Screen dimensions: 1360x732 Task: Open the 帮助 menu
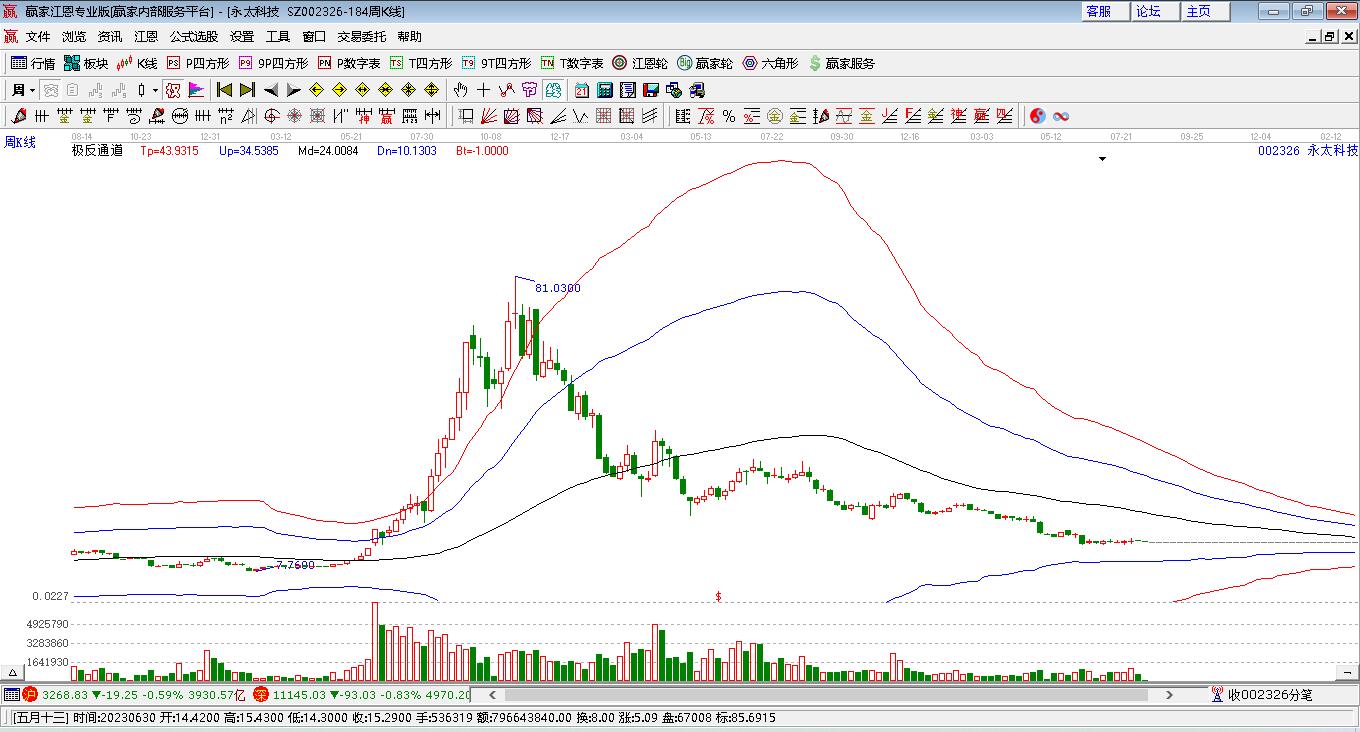[410, 37]
